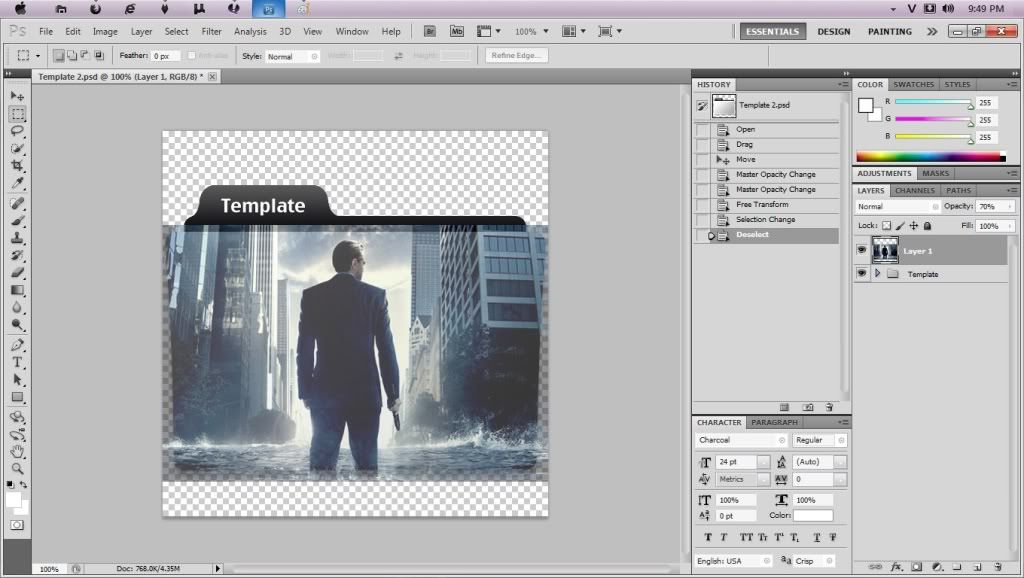The height and width of the screenshot is (578, 1024).
Task: Select the Spot Healing Brush tool
Action: 17,203
